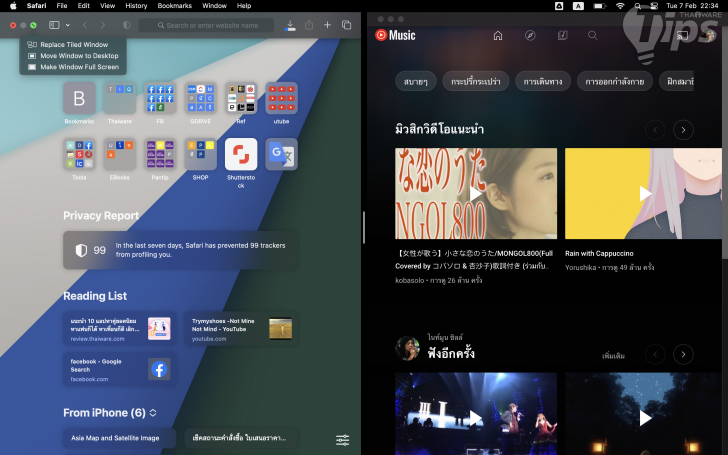This screenshot has width=728, height=455.
Task: Go forward in Safari toolbar
Action: pyautogui.click(x=103, y=25)
